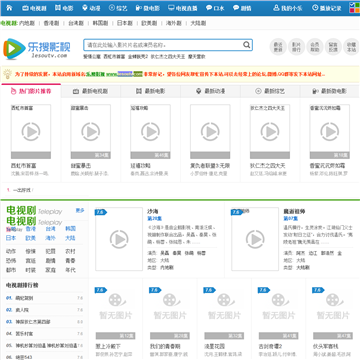The height and width of the screenshot is (360, 360).
Task: Filter TV dramas by 内地剧
Action: (x=27, y=23)
